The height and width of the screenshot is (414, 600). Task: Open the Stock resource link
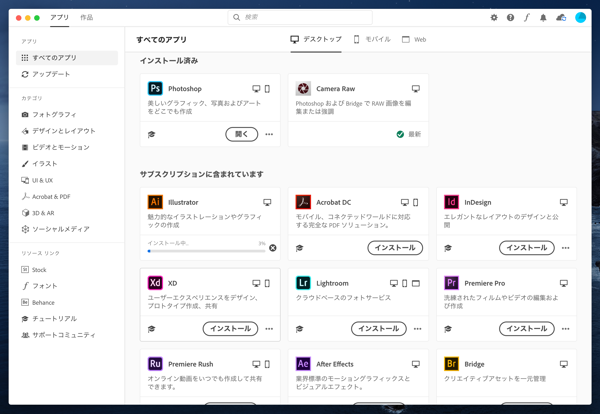[x=34, y=270]
